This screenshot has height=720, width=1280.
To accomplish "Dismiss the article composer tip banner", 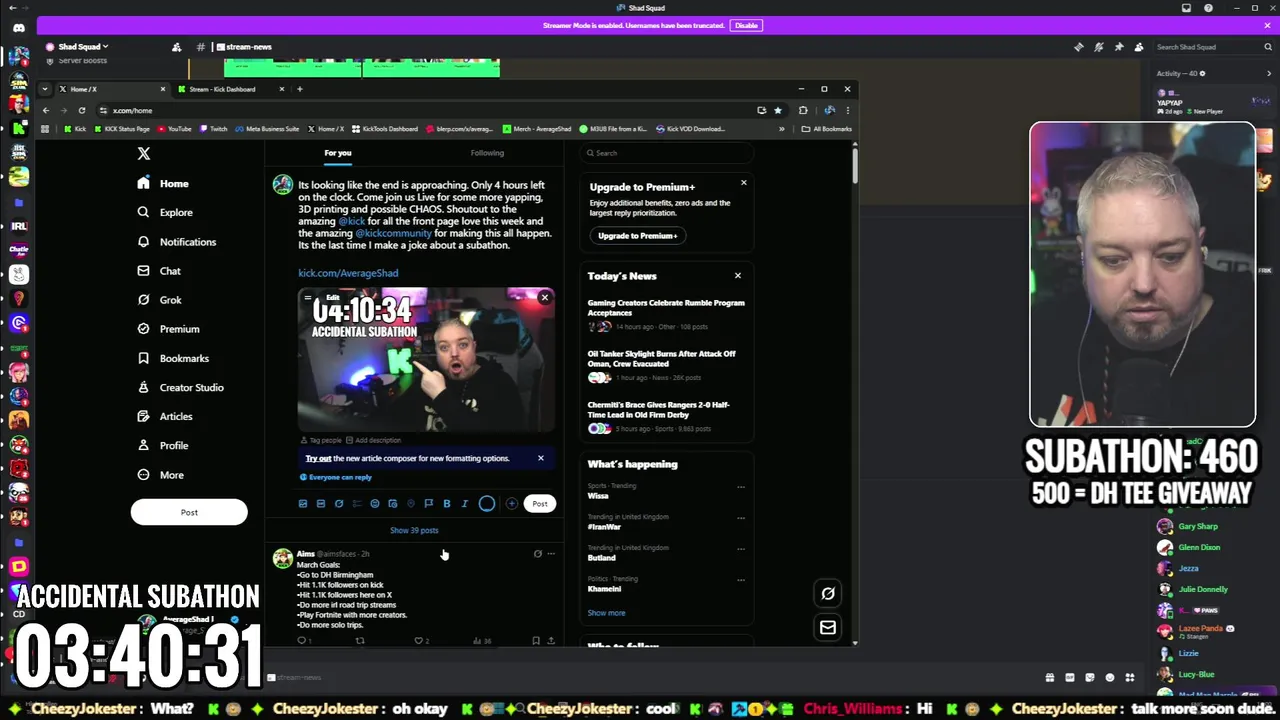I will point(541,458).
